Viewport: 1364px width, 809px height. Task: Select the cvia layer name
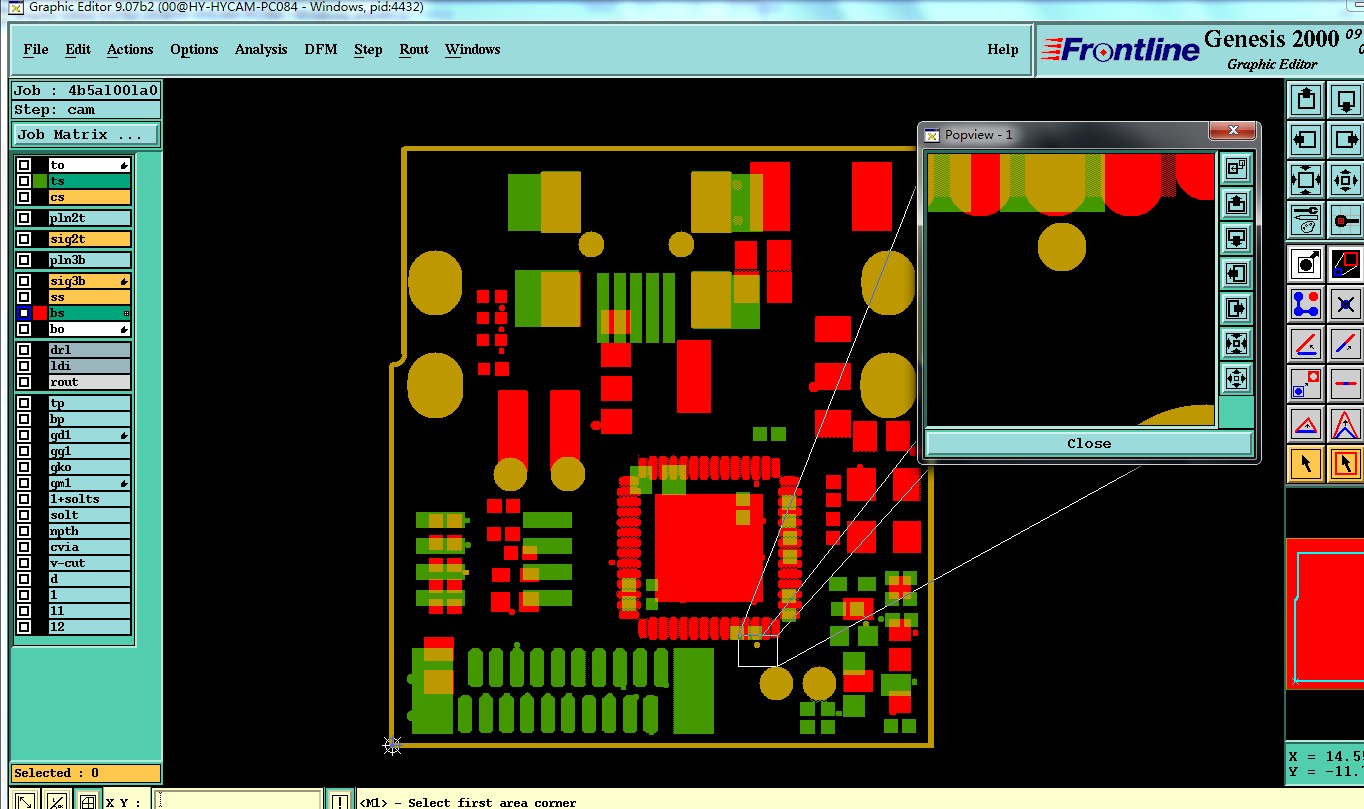[x=90, y=547]
